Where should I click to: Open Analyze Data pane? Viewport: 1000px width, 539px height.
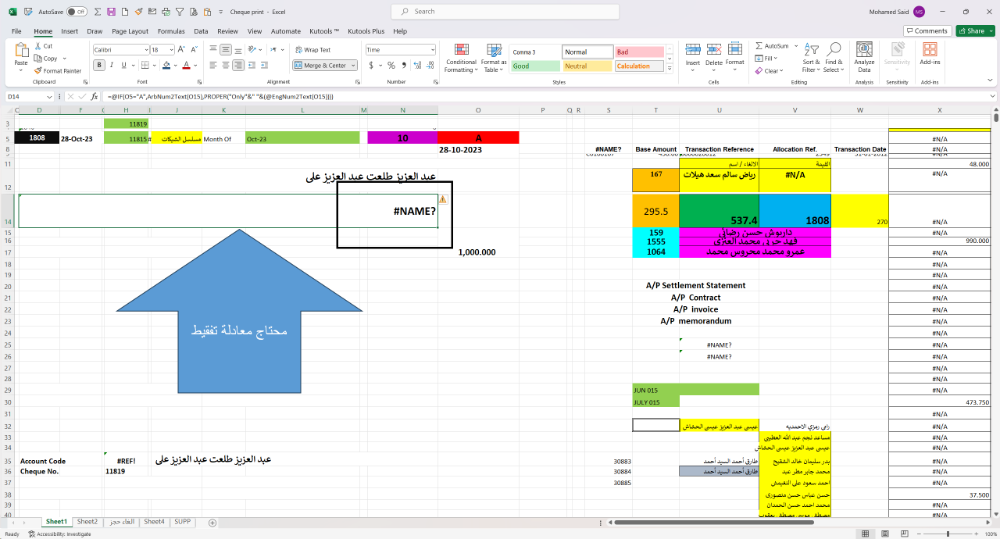864,56
